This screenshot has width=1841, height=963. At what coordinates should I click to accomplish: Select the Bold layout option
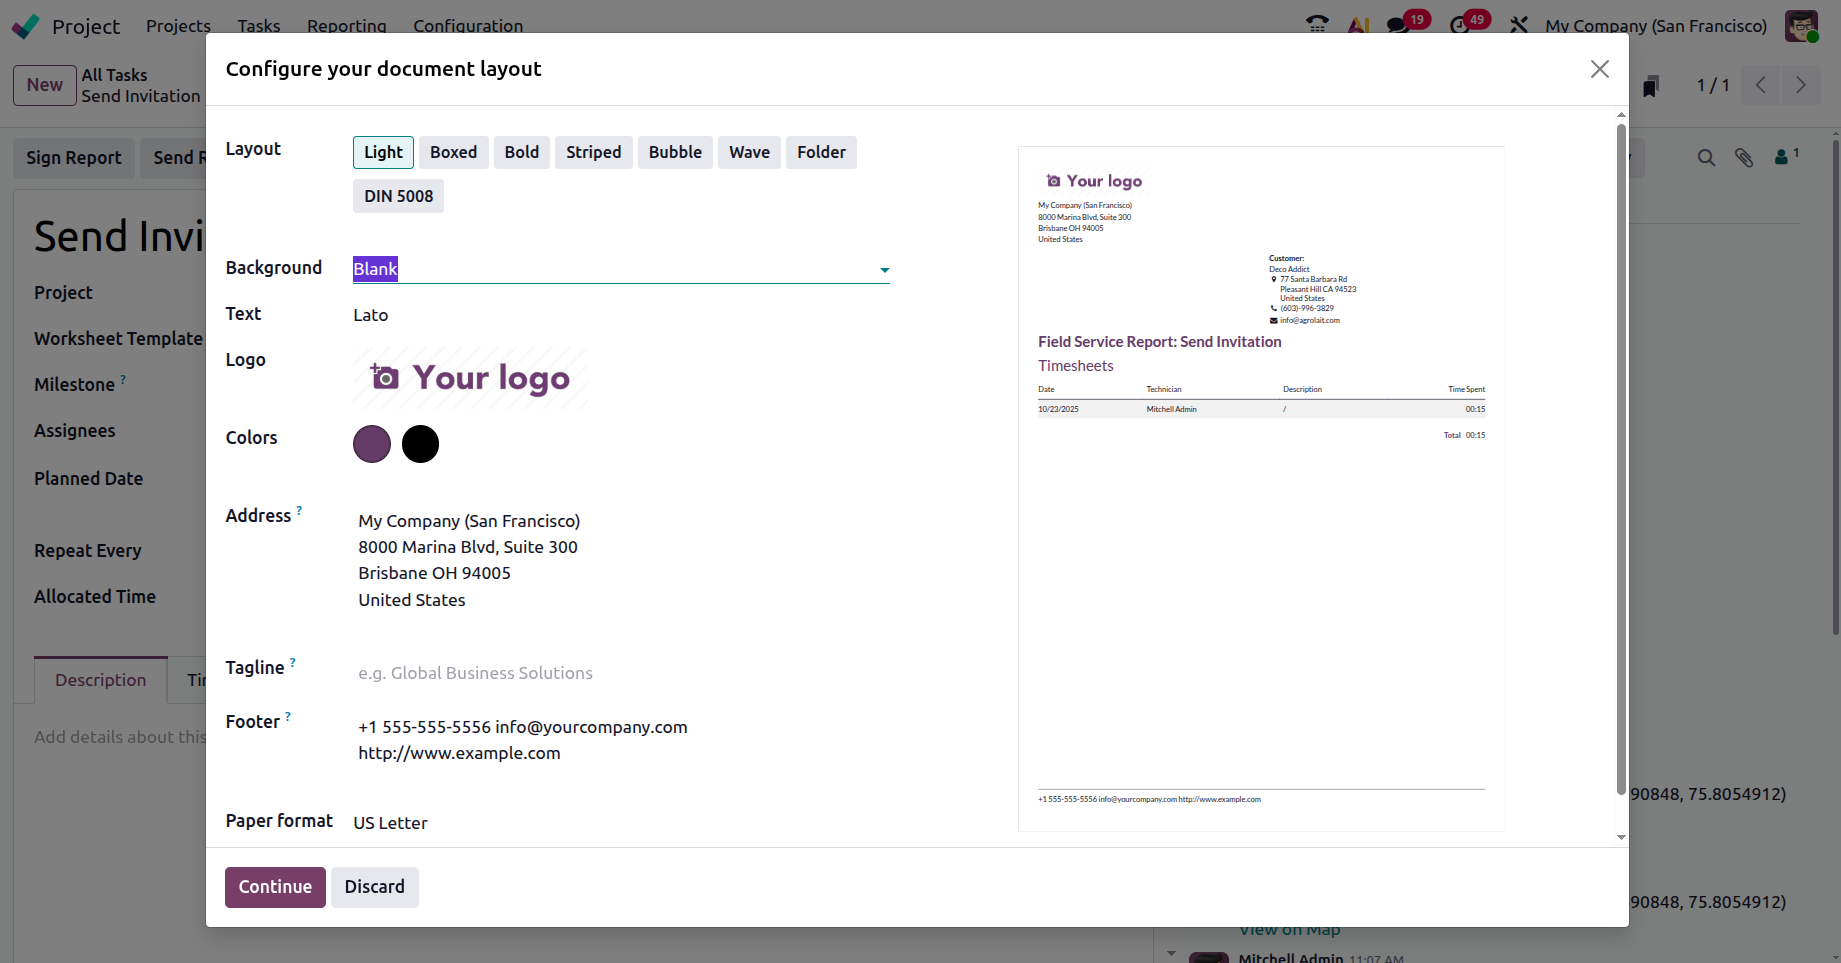[x=522, y=152]
